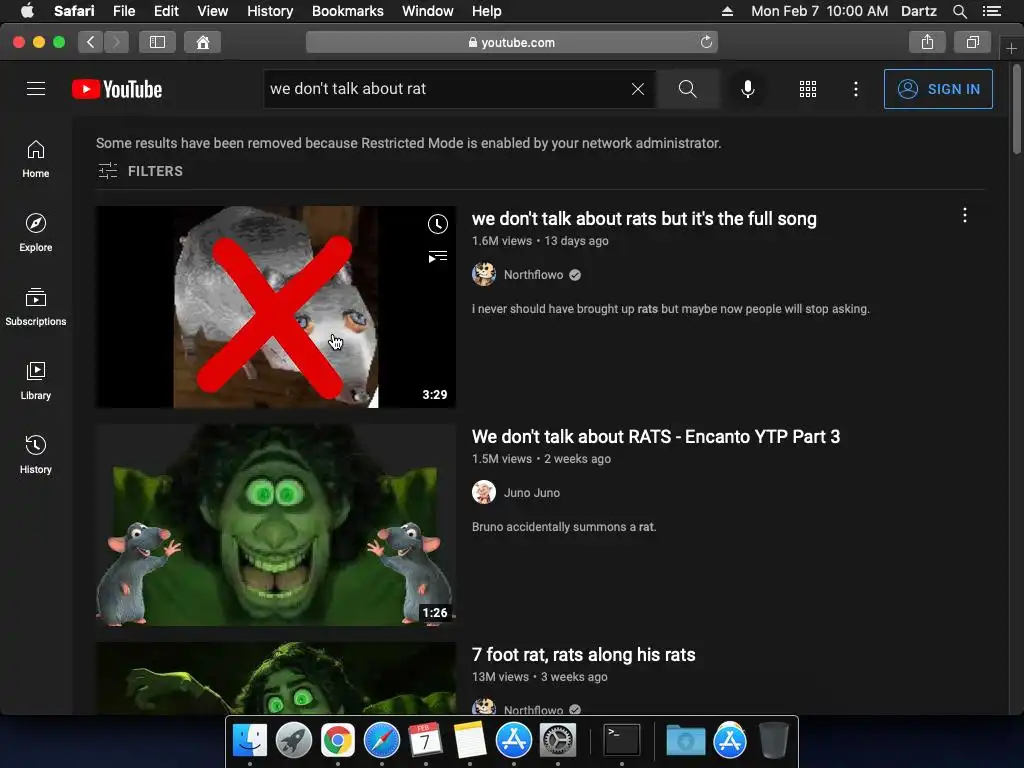Click the Juno Juno channel avatar
The image size is (1024, 768).
(484, 492)
